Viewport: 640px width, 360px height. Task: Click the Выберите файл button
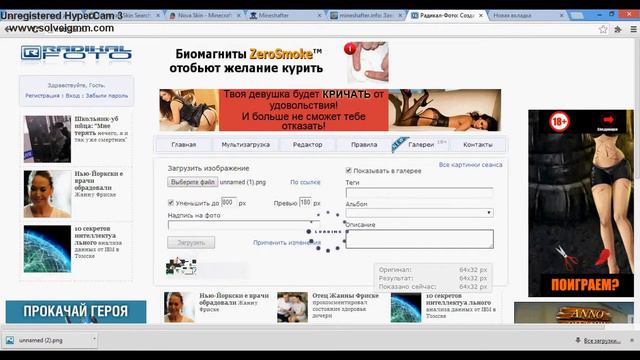coord(193,182)
